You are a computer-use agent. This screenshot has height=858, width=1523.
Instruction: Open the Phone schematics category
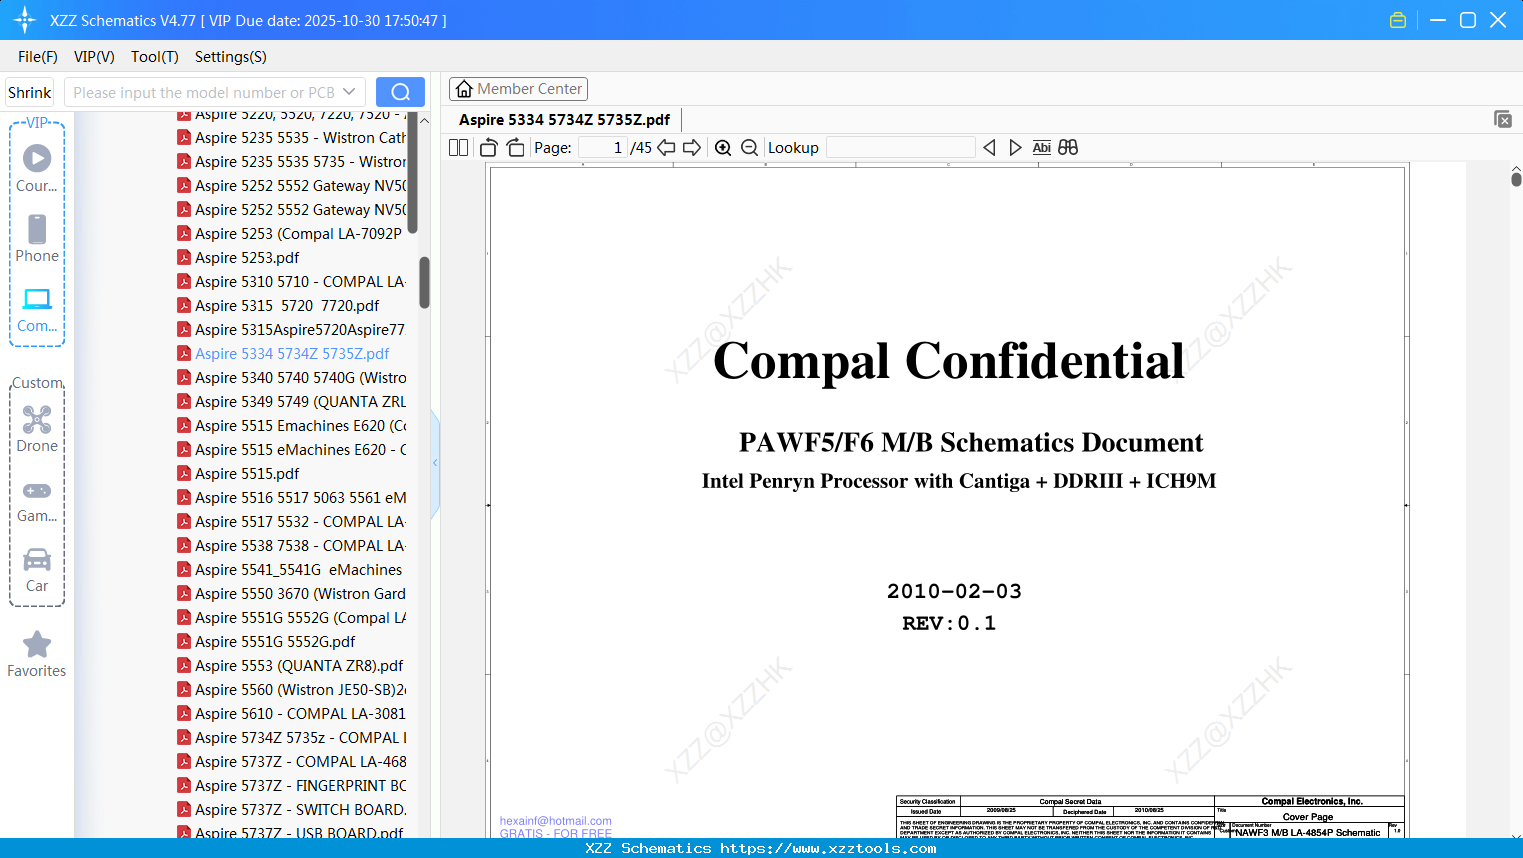(x=37, y=238)
